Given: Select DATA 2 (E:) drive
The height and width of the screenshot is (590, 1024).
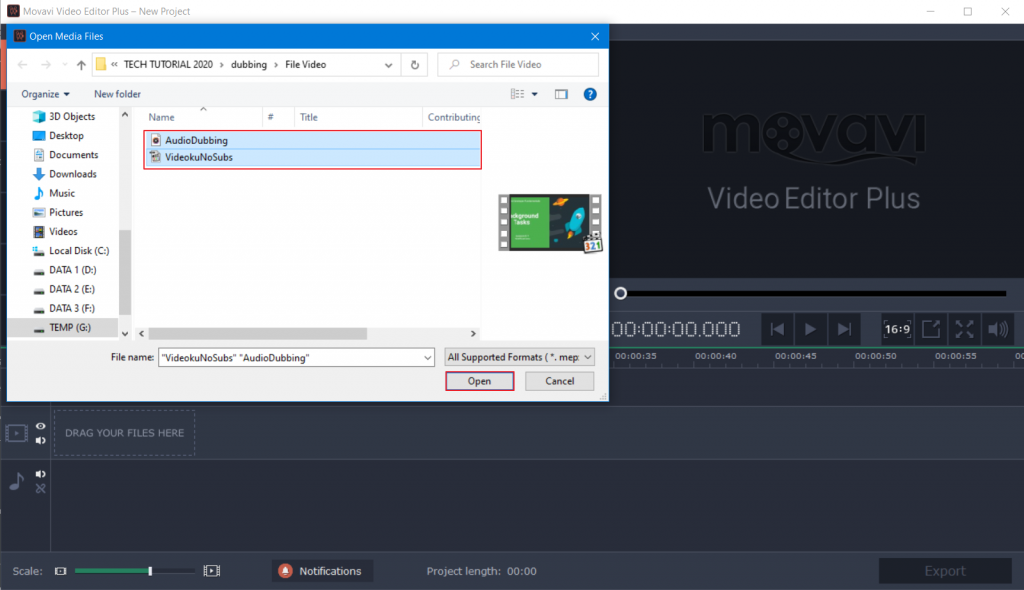Looking at the screenshot, I should [72, 289].
